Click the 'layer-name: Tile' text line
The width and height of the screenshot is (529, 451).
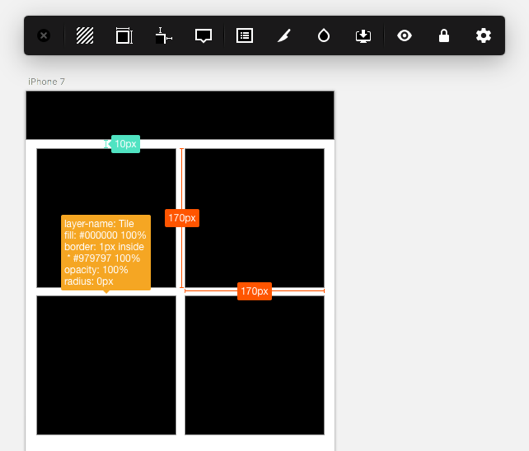tap(99, 224)
